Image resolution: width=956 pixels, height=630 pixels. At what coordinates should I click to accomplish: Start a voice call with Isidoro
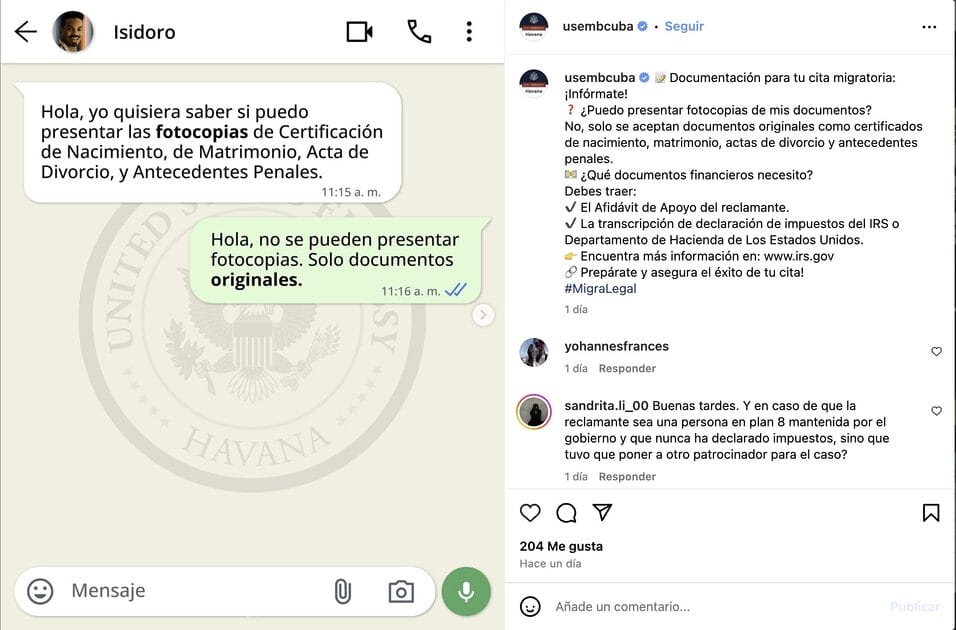419,32
